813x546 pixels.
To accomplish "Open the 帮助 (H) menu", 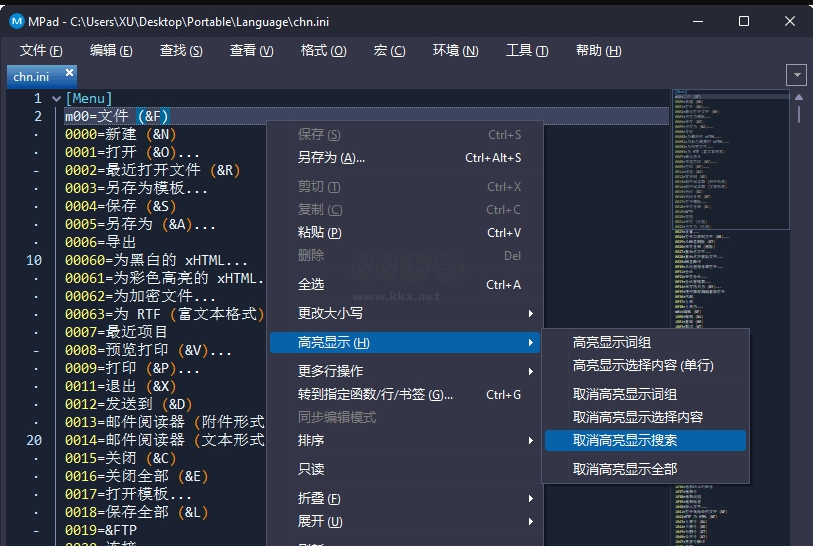I will (599, 50).
